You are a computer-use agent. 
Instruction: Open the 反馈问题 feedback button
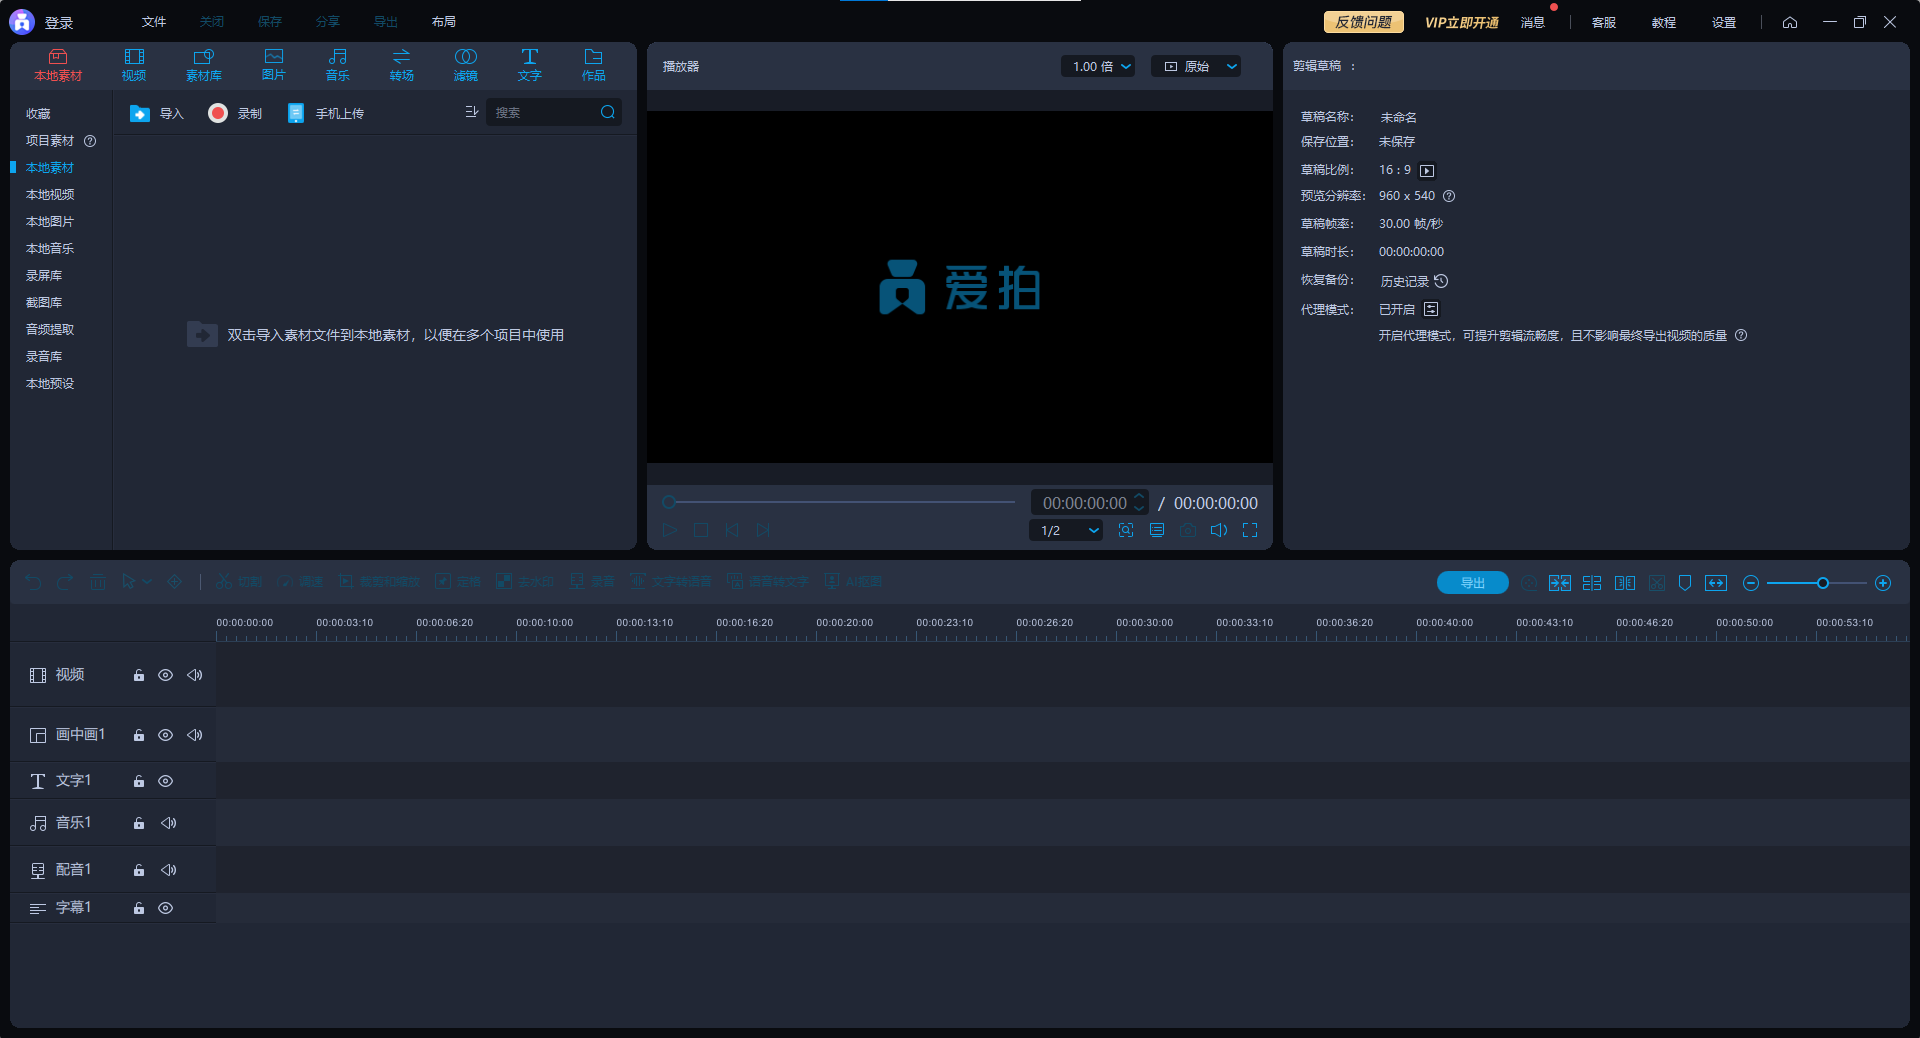tap(1364, 22)
